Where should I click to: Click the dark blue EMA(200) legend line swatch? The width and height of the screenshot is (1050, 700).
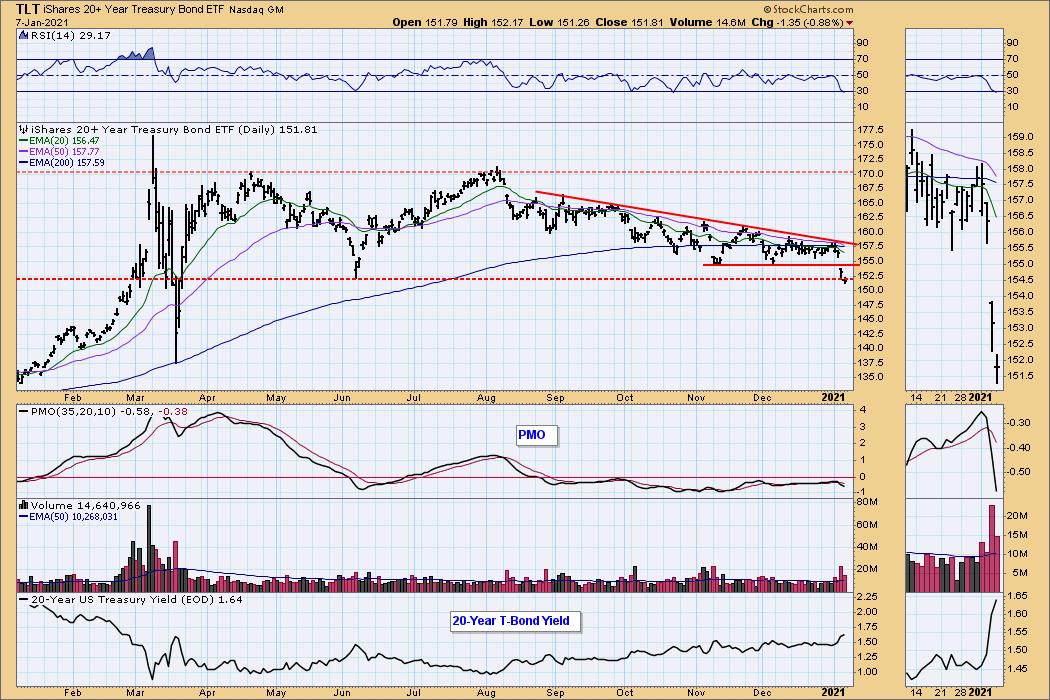click(x=23, y=163)
